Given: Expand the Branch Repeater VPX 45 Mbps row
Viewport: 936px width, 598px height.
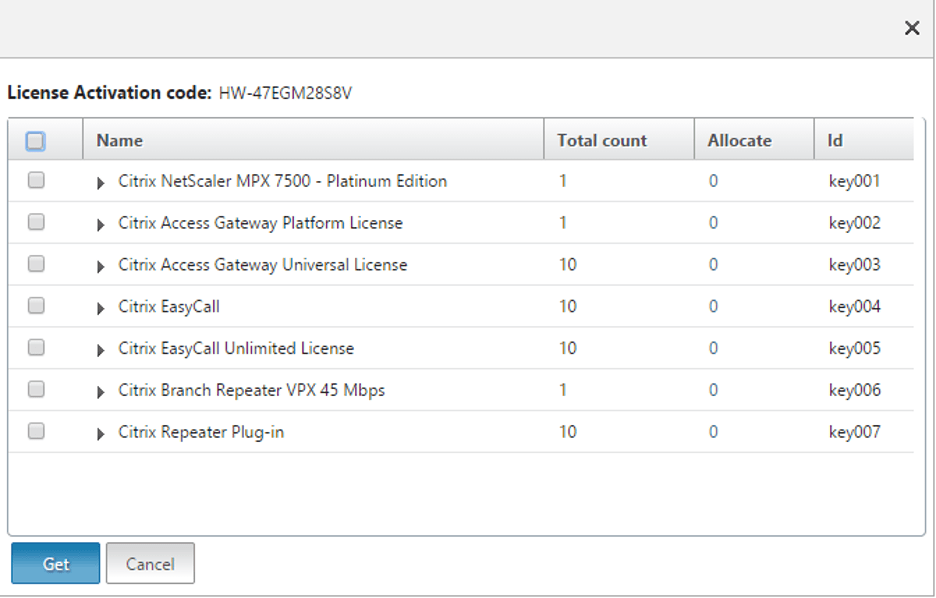Looking at the screenshot, I should click(100, 390).
